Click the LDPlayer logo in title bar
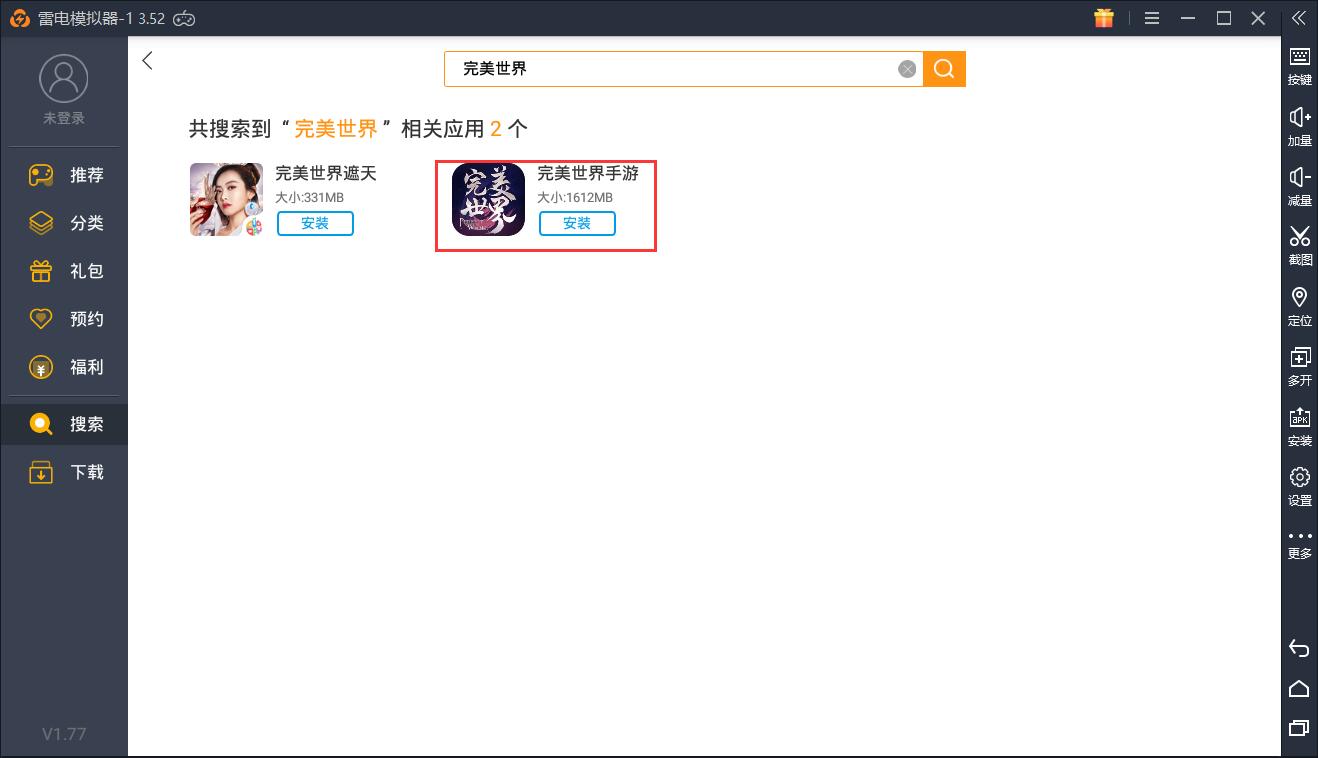Screen dimensions: 1318x758 [19, 18]
